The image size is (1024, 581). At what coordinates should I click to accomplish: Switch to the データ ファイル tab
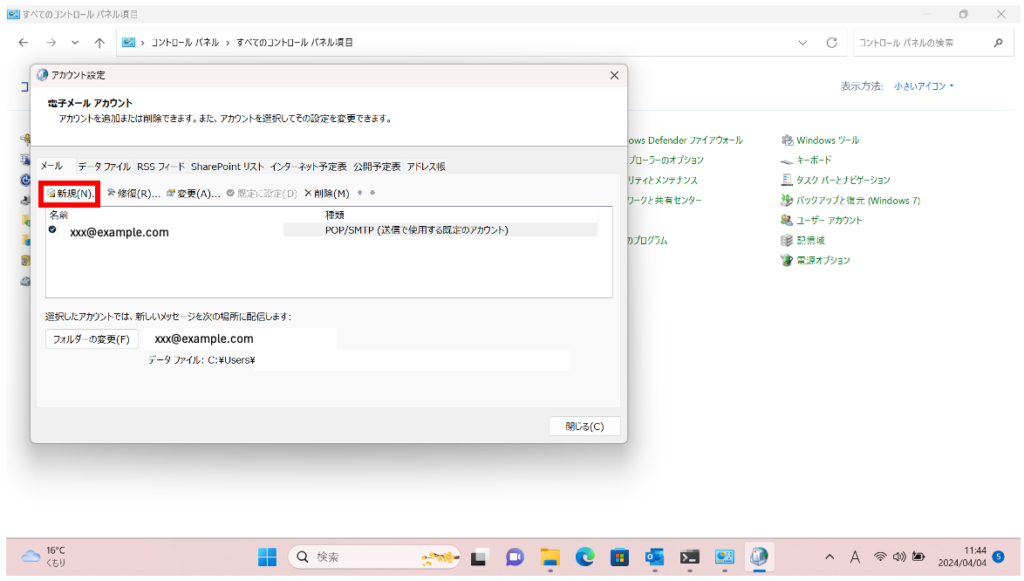point(104,166)
